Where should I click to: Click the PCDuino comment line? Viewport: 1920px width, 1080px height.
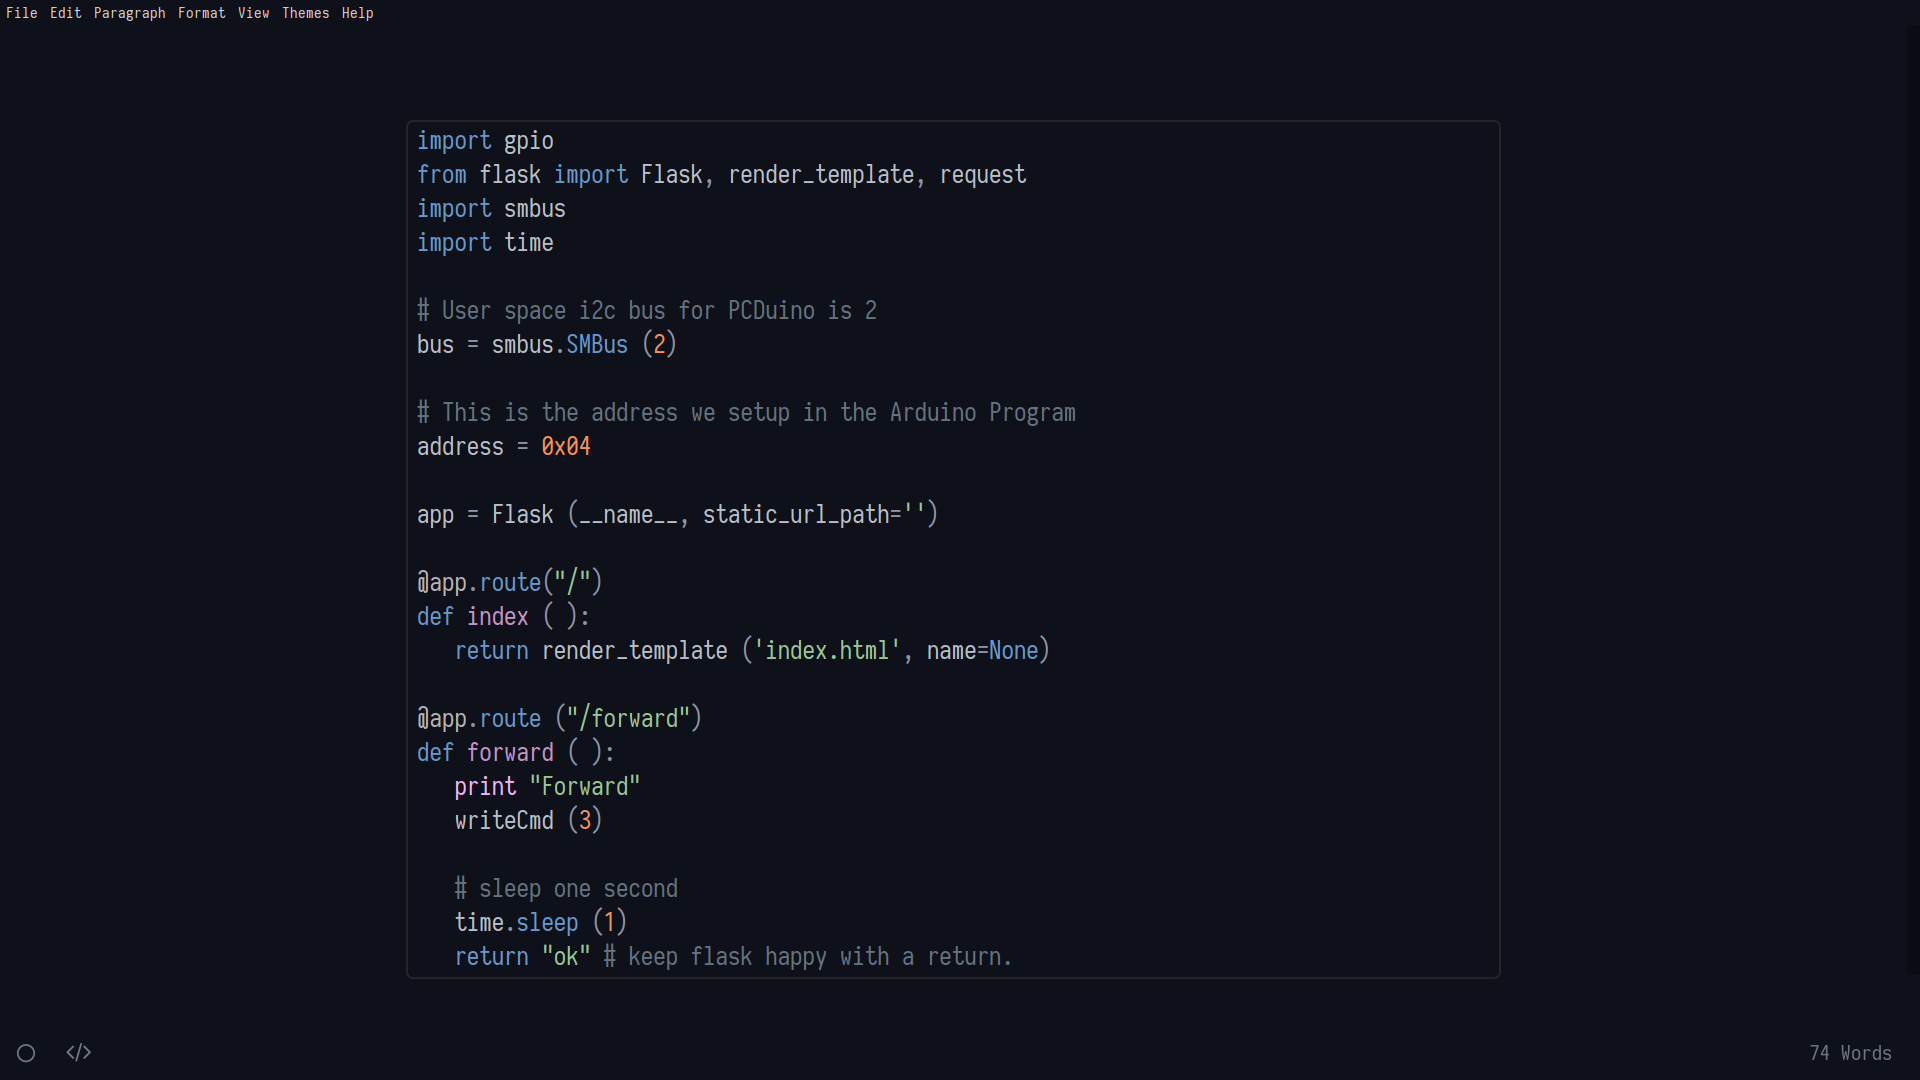coord(646,311)
